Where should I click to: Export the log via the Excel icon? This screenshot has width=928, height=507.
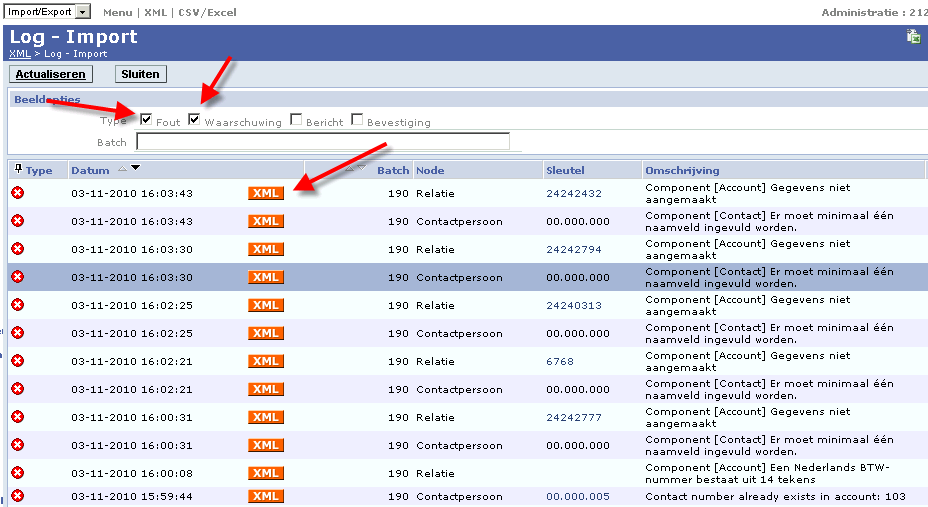pyautogui.click(x=913, y=37)
